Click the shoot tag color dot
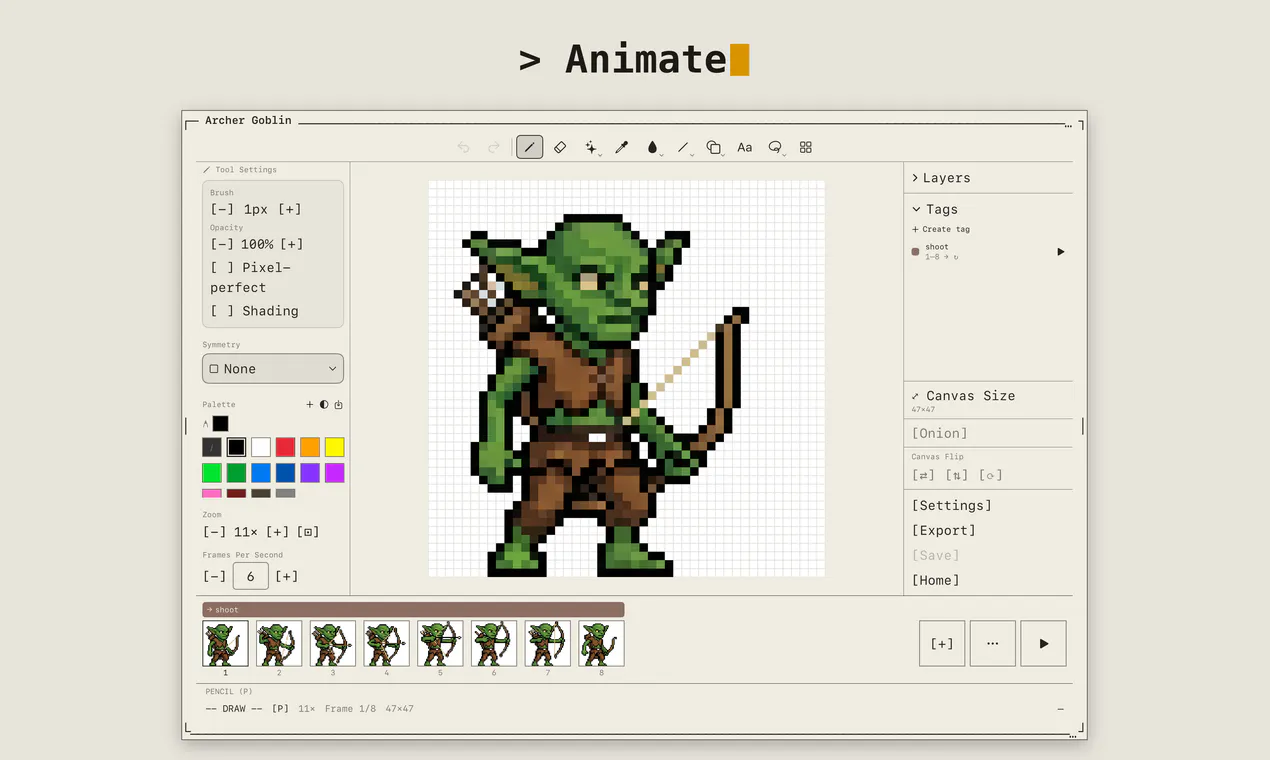This screenshot has height=760, width=1270. (x=915, y=252)
